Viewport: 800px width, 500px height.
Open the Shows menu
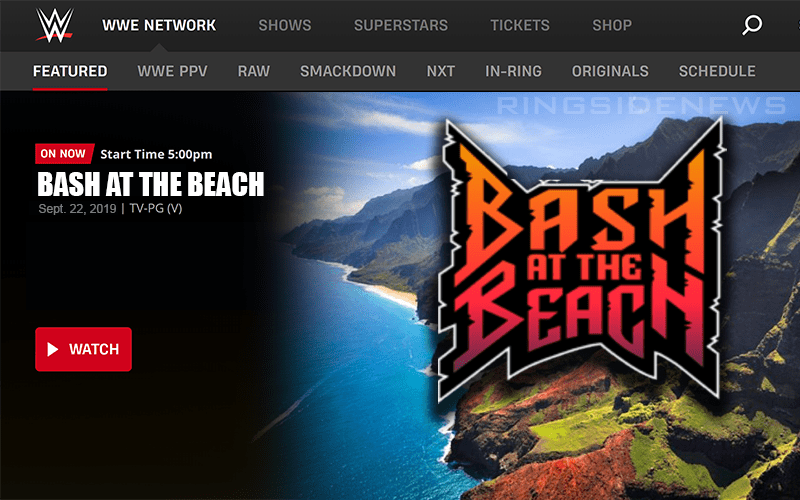(x=285, y=25)
